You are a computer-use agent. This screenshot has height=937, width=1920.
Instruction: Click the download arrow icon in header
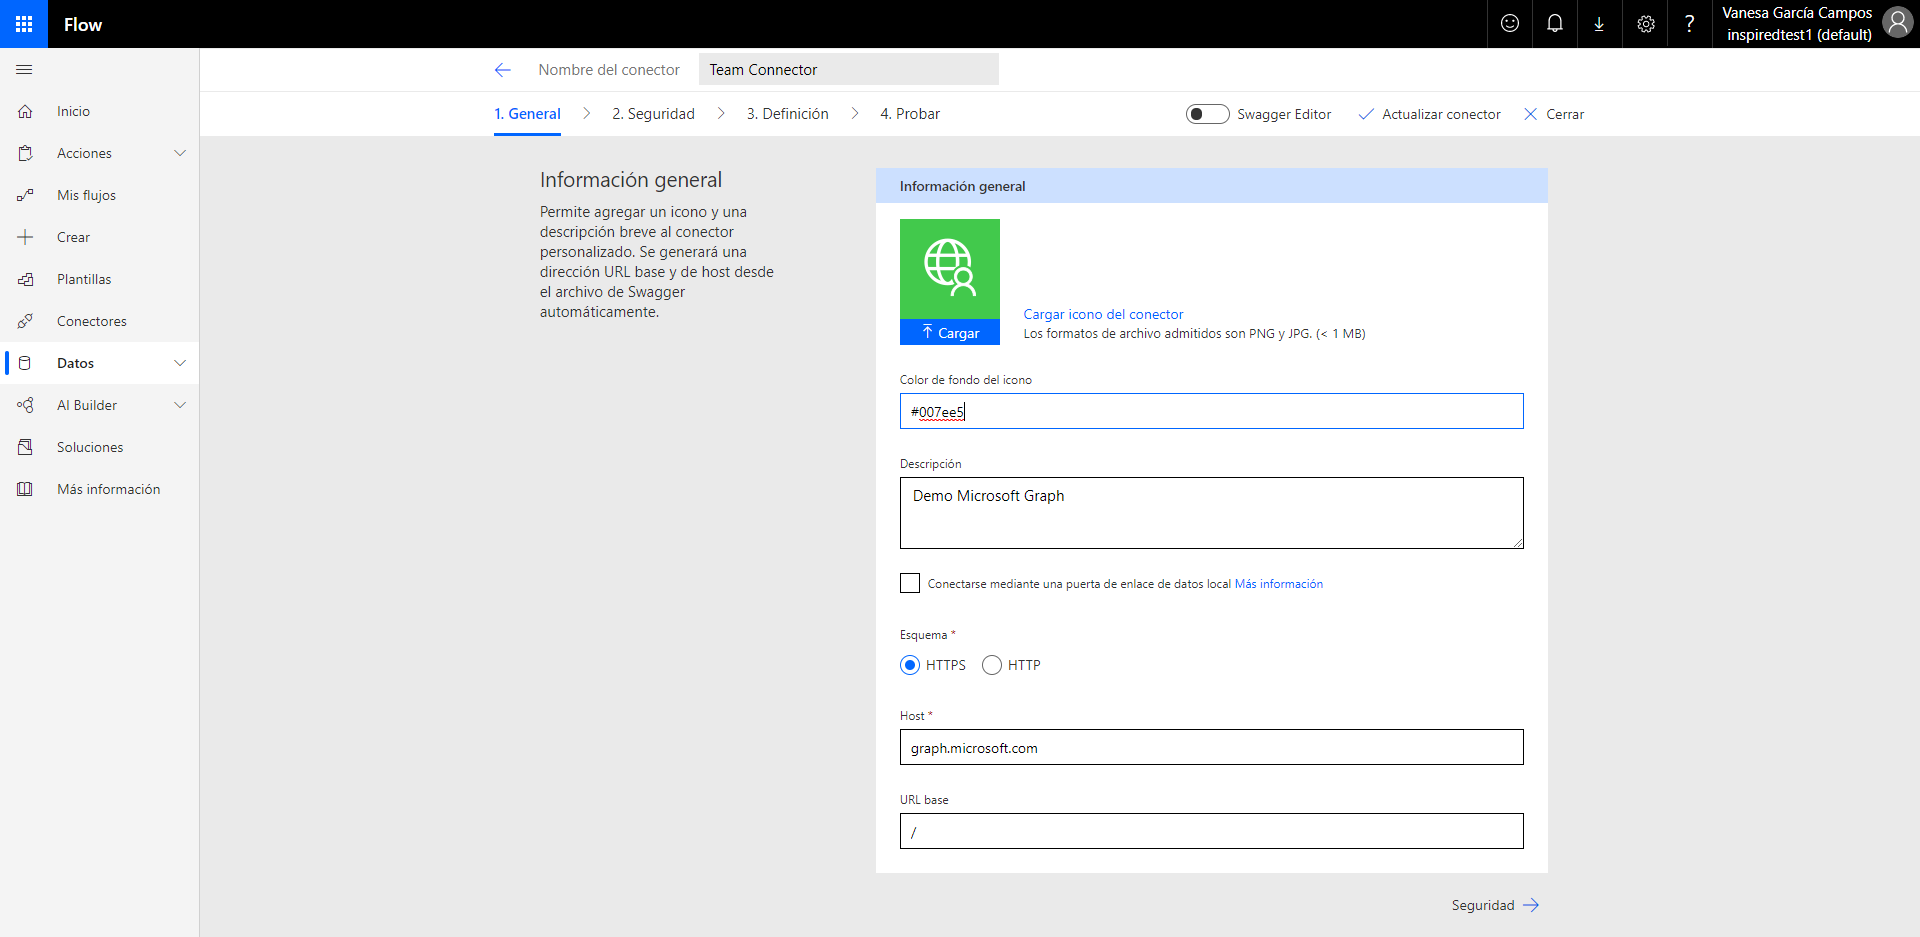click(x=1599, y=24)
